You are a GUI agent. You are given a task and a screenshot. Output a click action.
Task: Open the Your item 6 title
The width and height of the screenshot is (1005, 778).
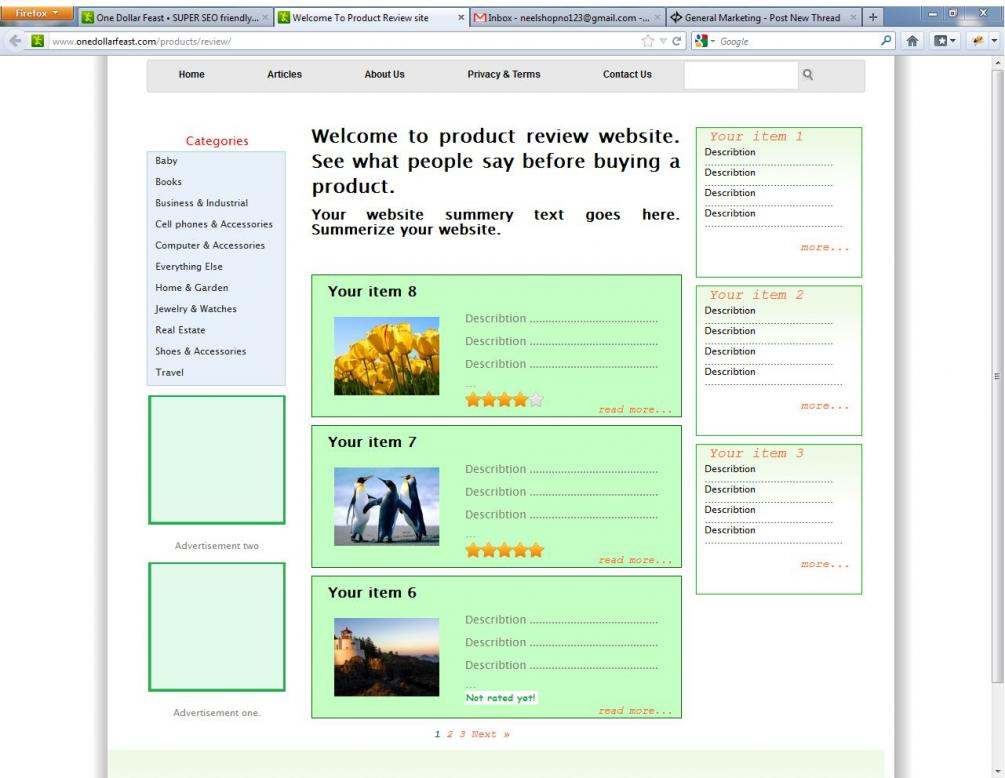(x=372, y=593)
